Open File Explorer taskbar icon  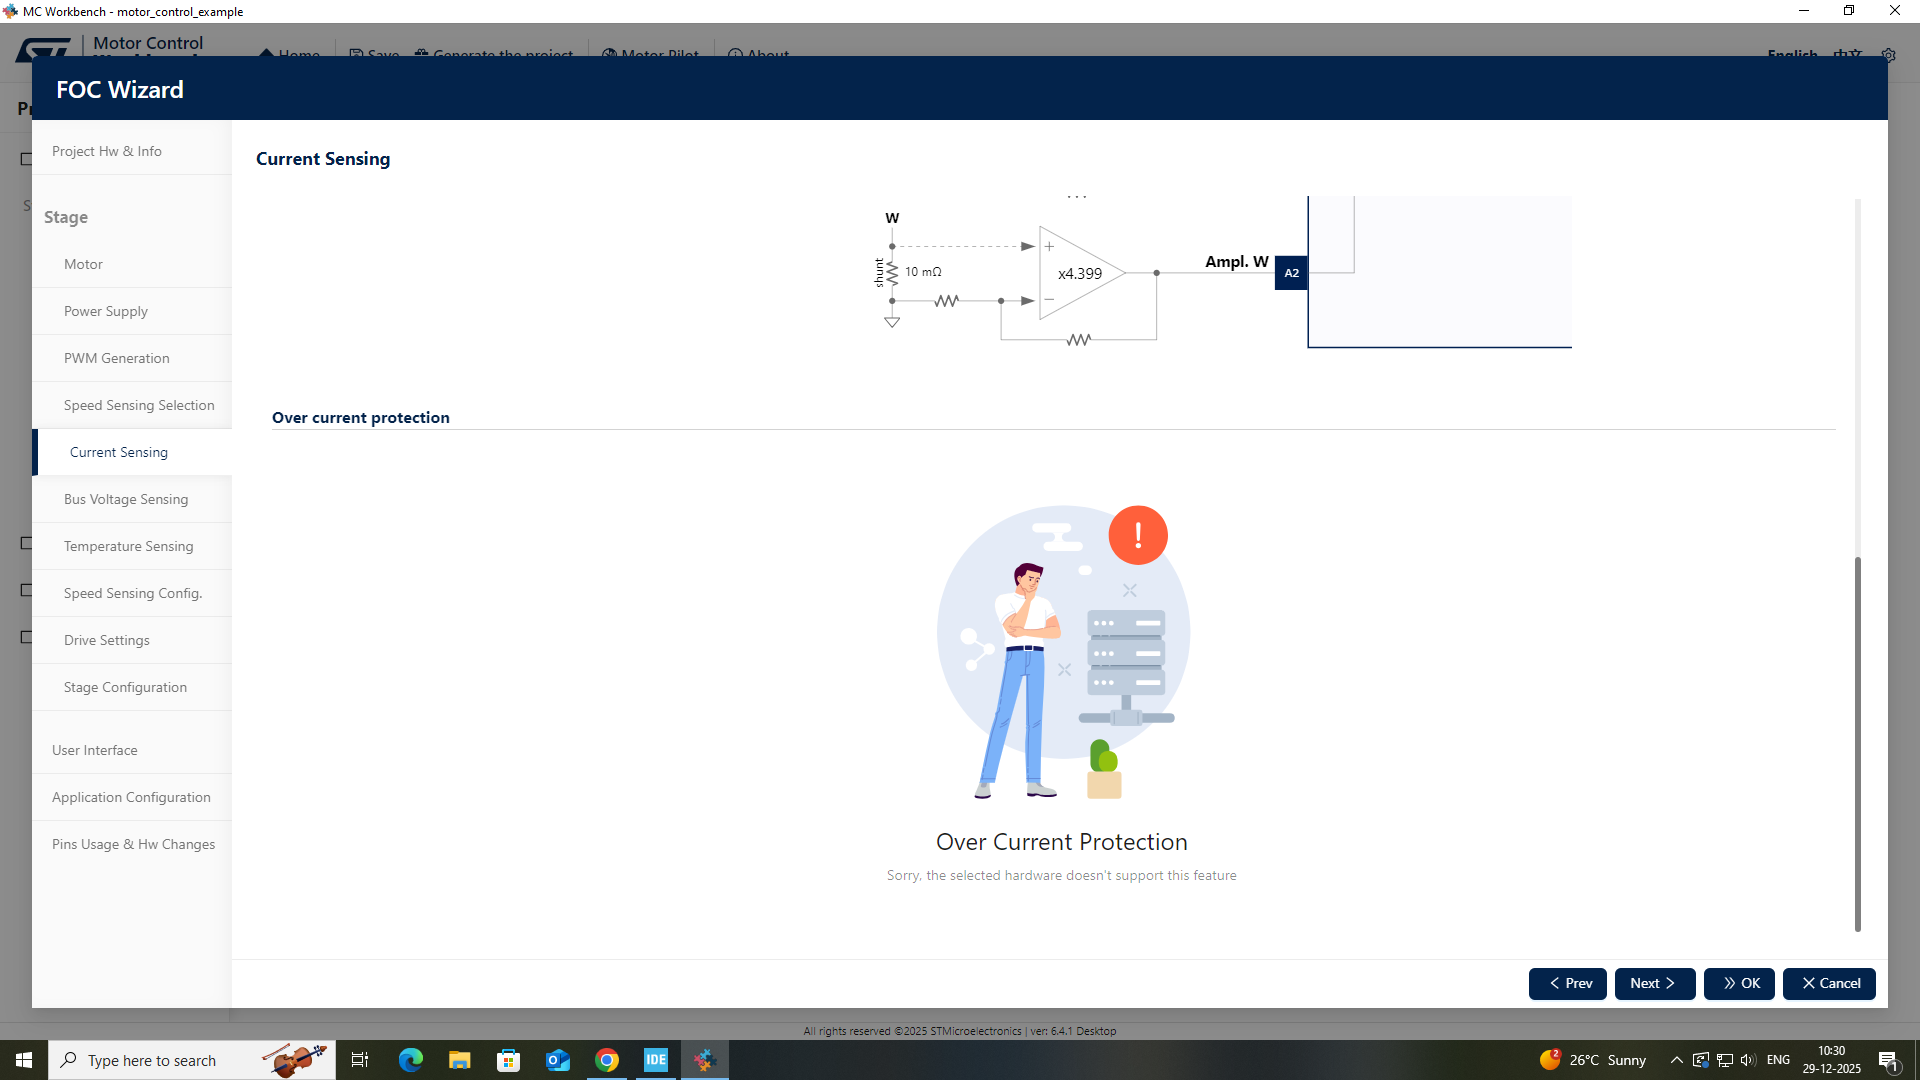(459, 1060)
